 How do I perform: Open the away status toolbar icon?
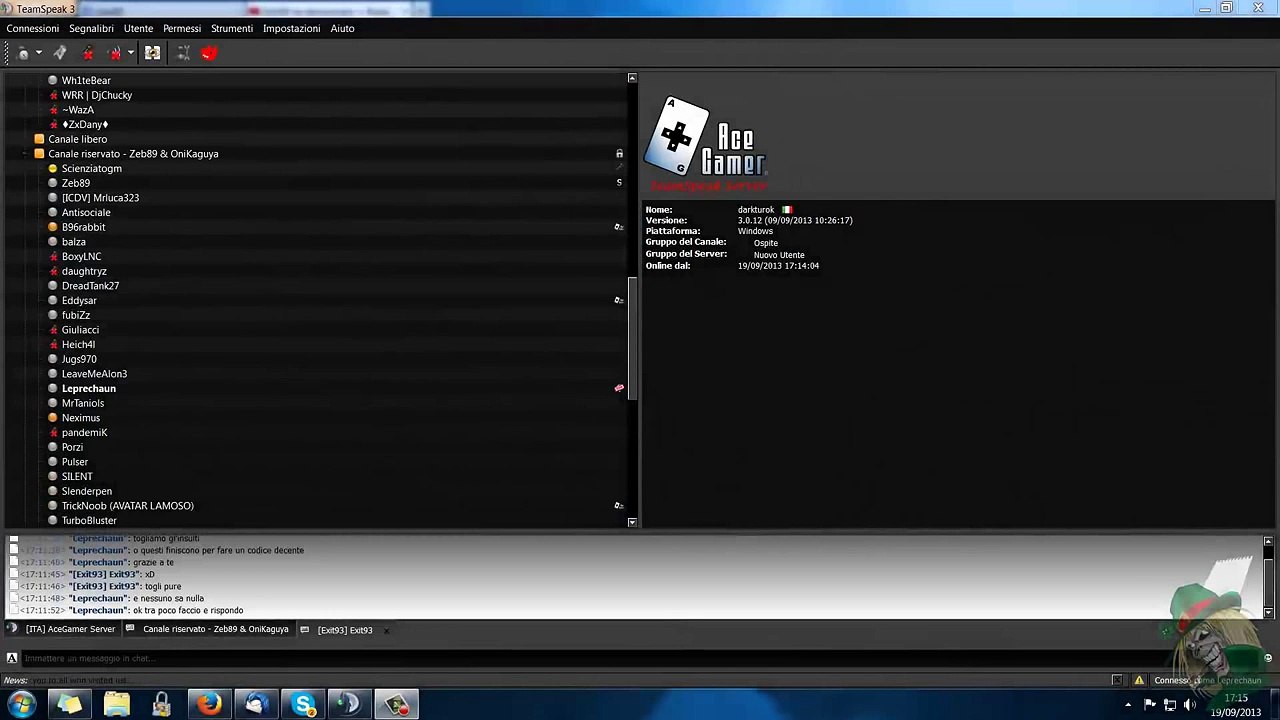(x=23, y=53)
